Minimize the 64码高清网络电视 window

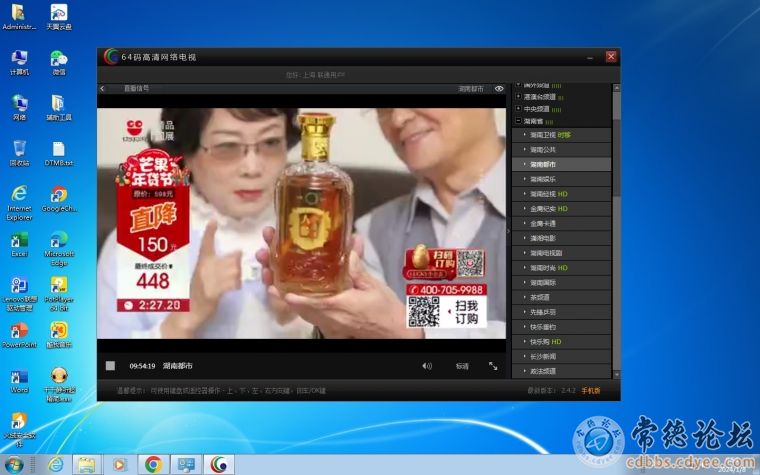590,57
